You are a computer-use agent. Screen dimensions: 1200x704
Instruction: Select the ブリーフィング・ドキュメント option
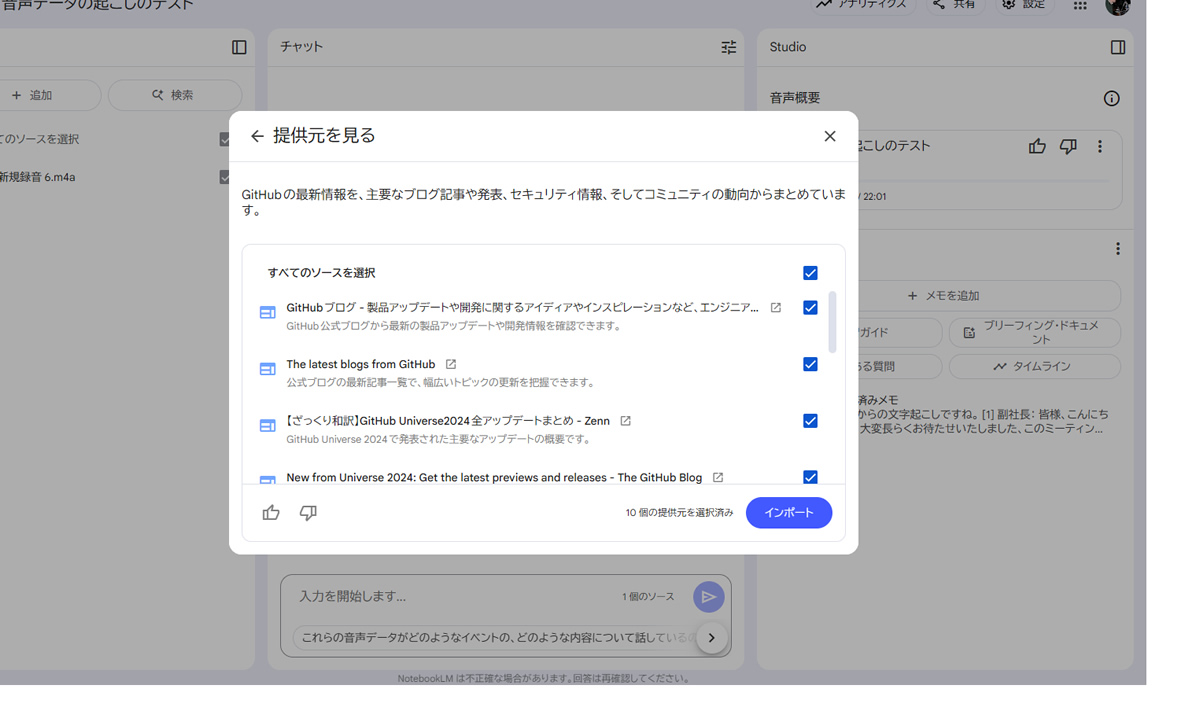pyautogui.click(x=1034, y=332)
